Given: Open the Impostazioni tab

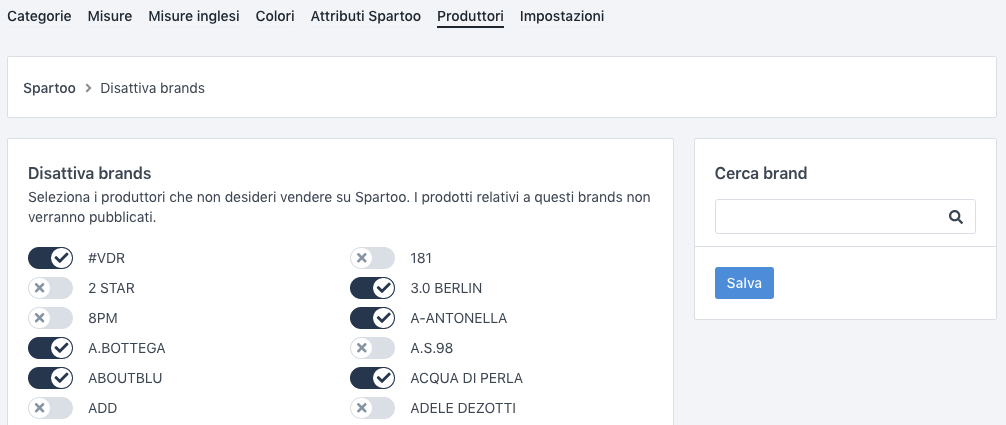Looking at the screenshot, I should pos(562,17).
